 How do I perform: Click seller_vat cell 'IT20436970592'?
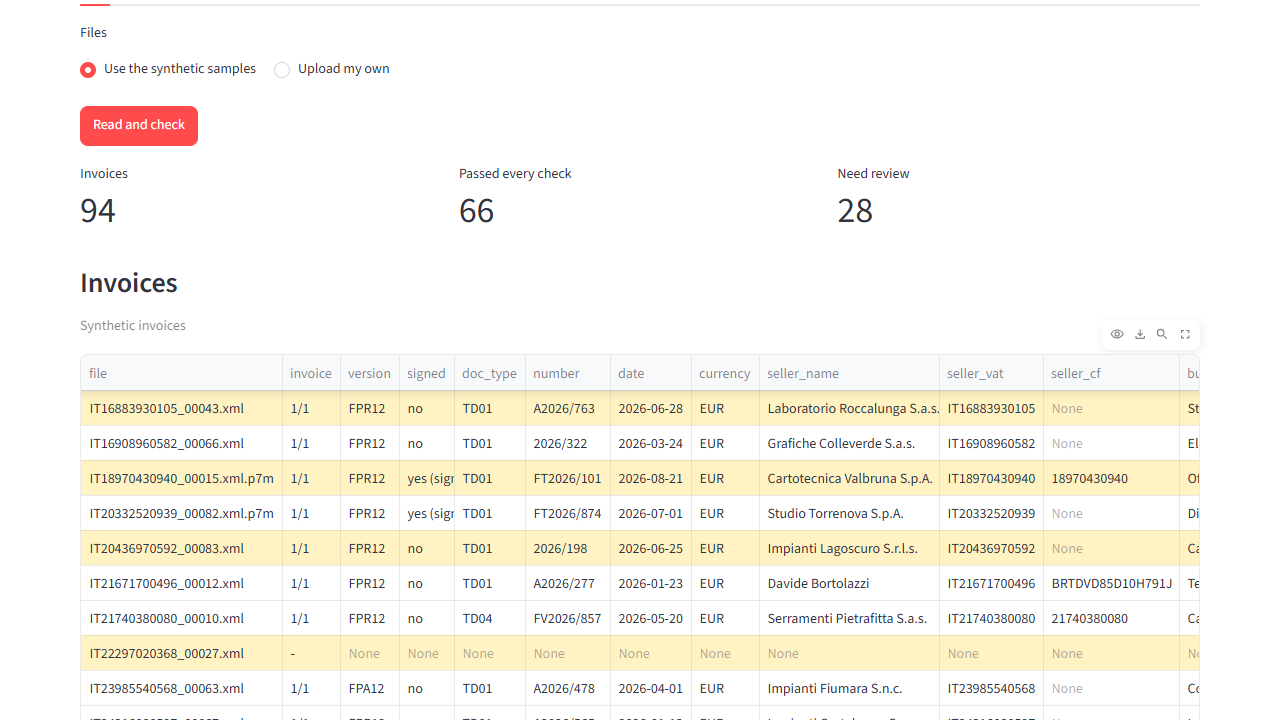click(991, 548)
